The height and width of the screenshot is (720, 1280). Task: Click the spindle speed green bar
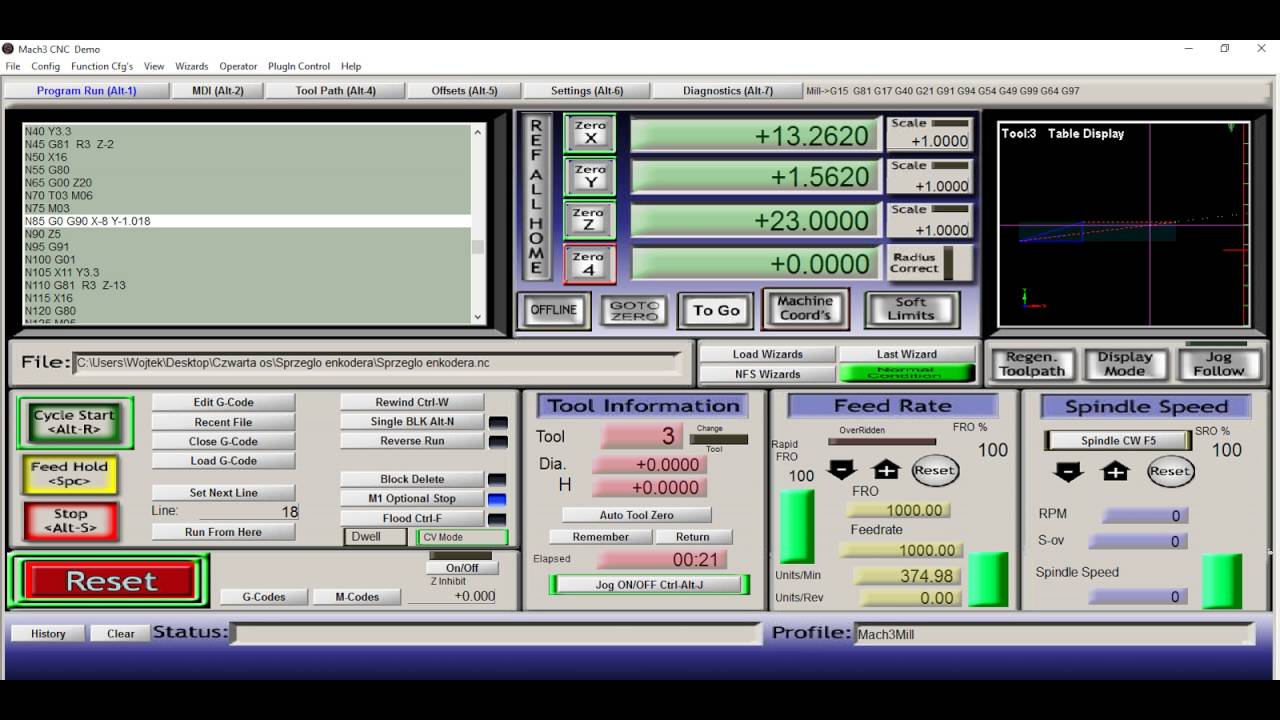[1221, 581]
